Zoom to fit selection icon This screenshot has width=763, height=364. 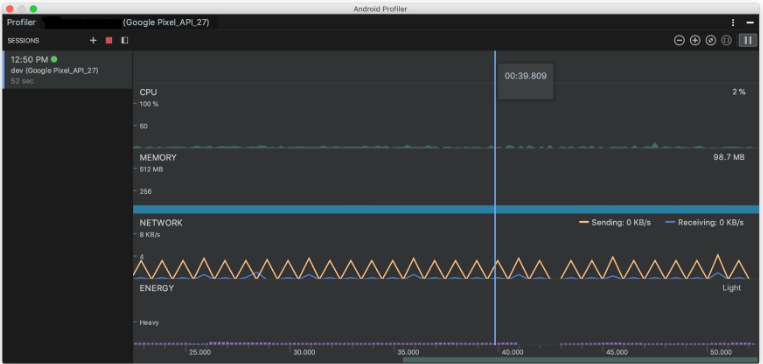tap(727, 40)
